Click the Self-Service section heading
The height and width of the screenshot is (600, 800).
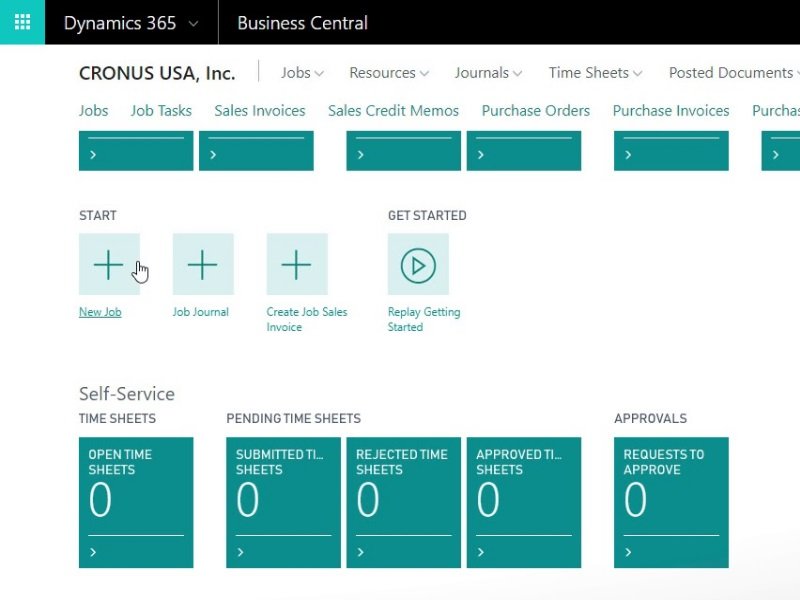tap(127, 394)
